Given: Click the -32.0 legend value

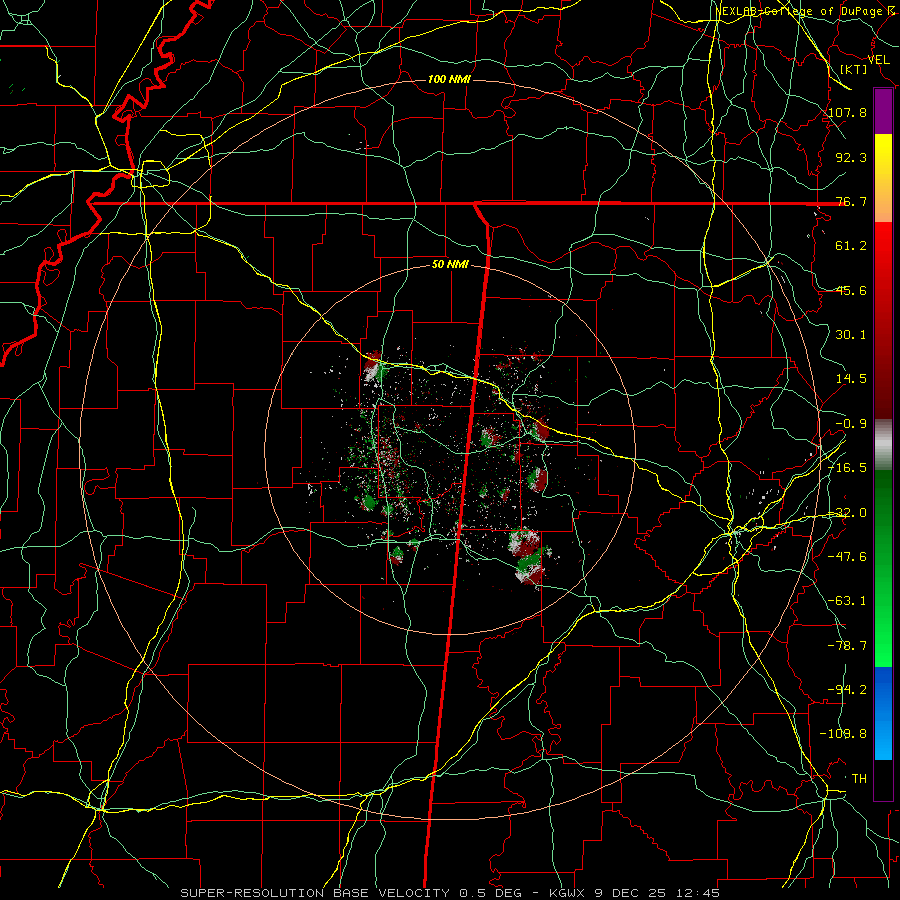Looking at the screenshot, I should [x=848, y=513].
